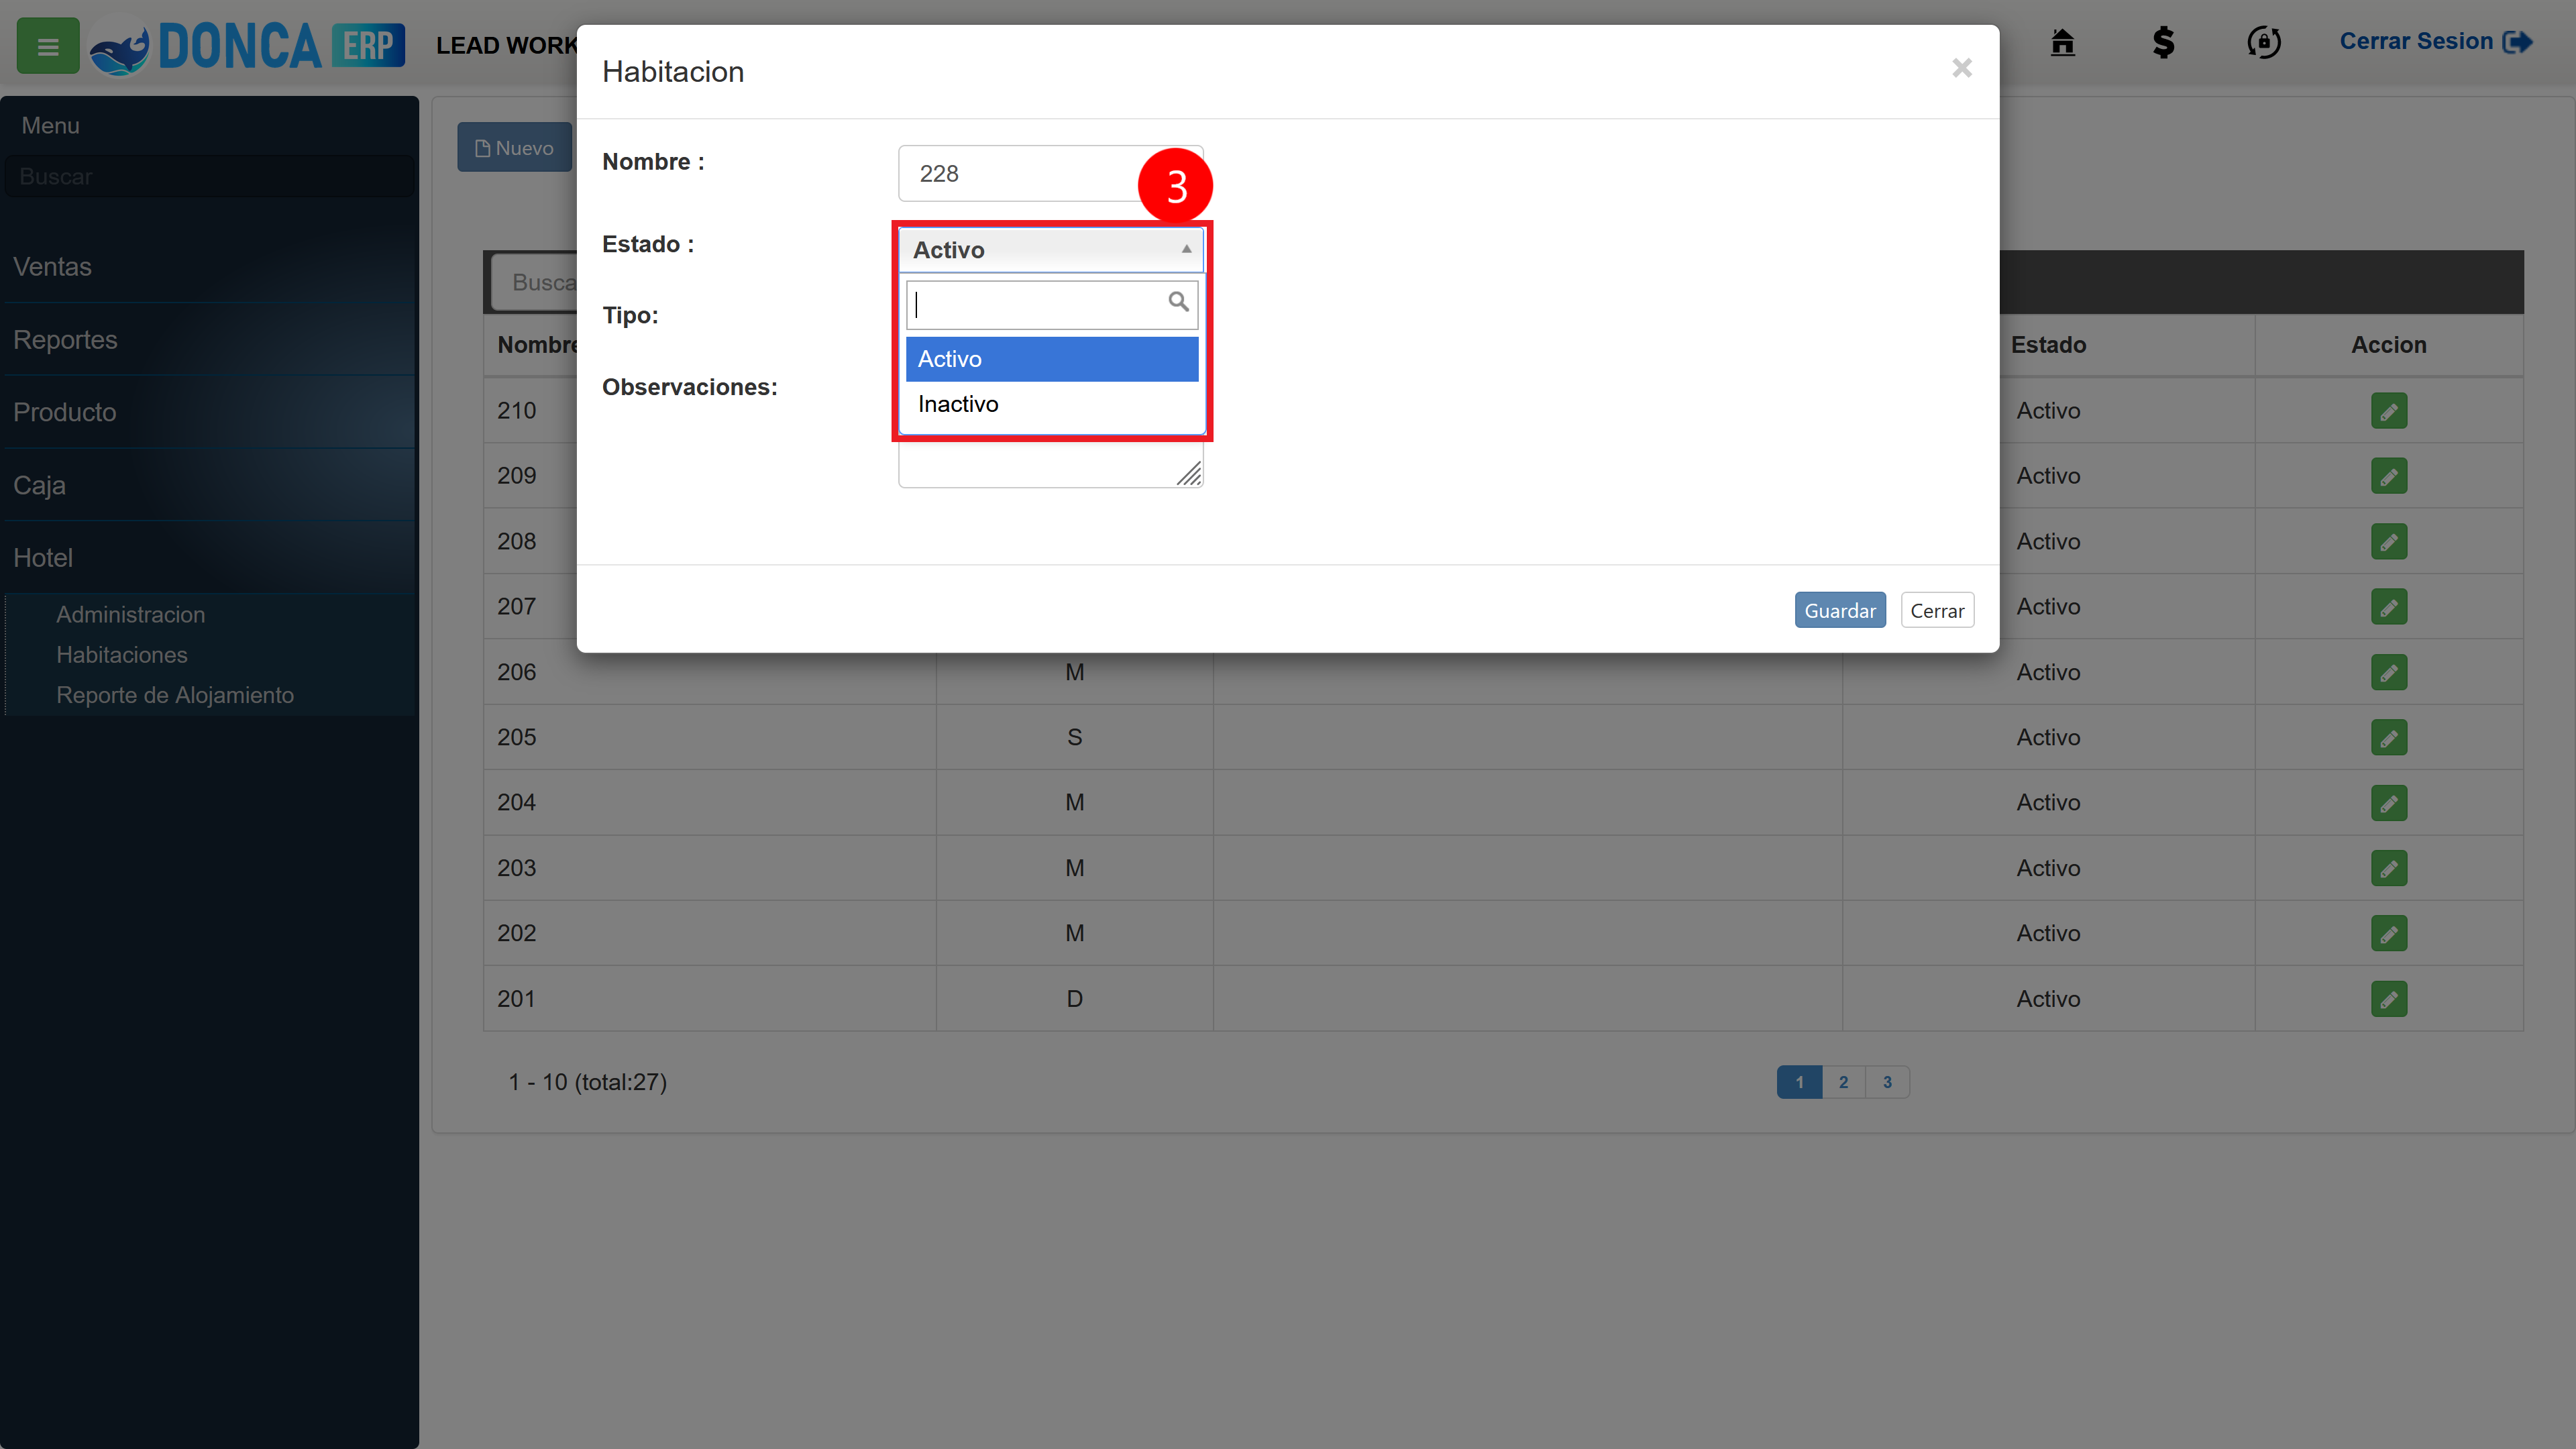Screen dimensions: 2576x1449
Task: Edit room 209 with the pencil icon
Action: pyautogui.click(x=2388, y=476)
